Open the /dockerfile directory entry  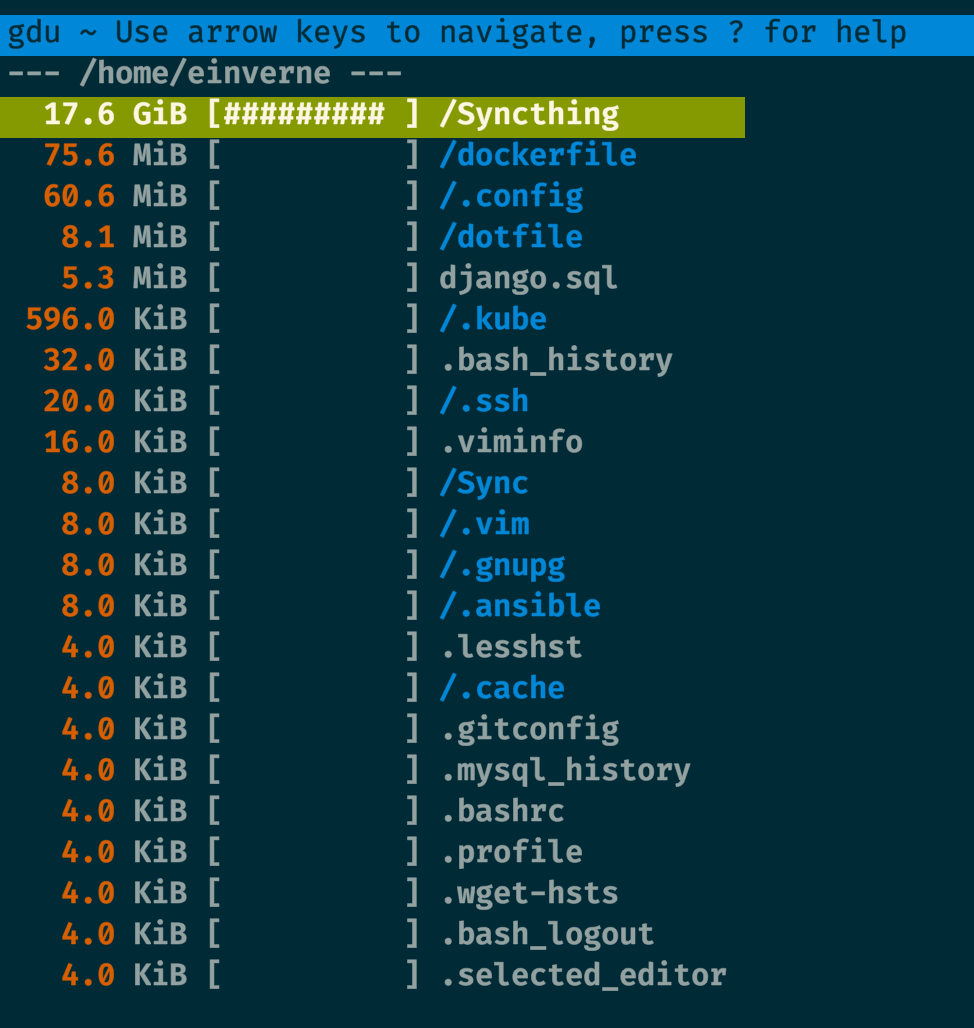click(537, 155)
